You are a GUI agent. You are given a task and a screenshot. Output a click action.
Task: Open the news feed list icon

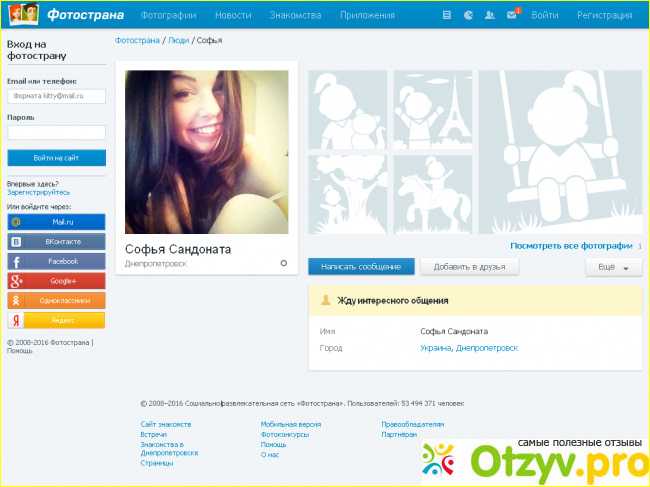(x=446, y=16)
